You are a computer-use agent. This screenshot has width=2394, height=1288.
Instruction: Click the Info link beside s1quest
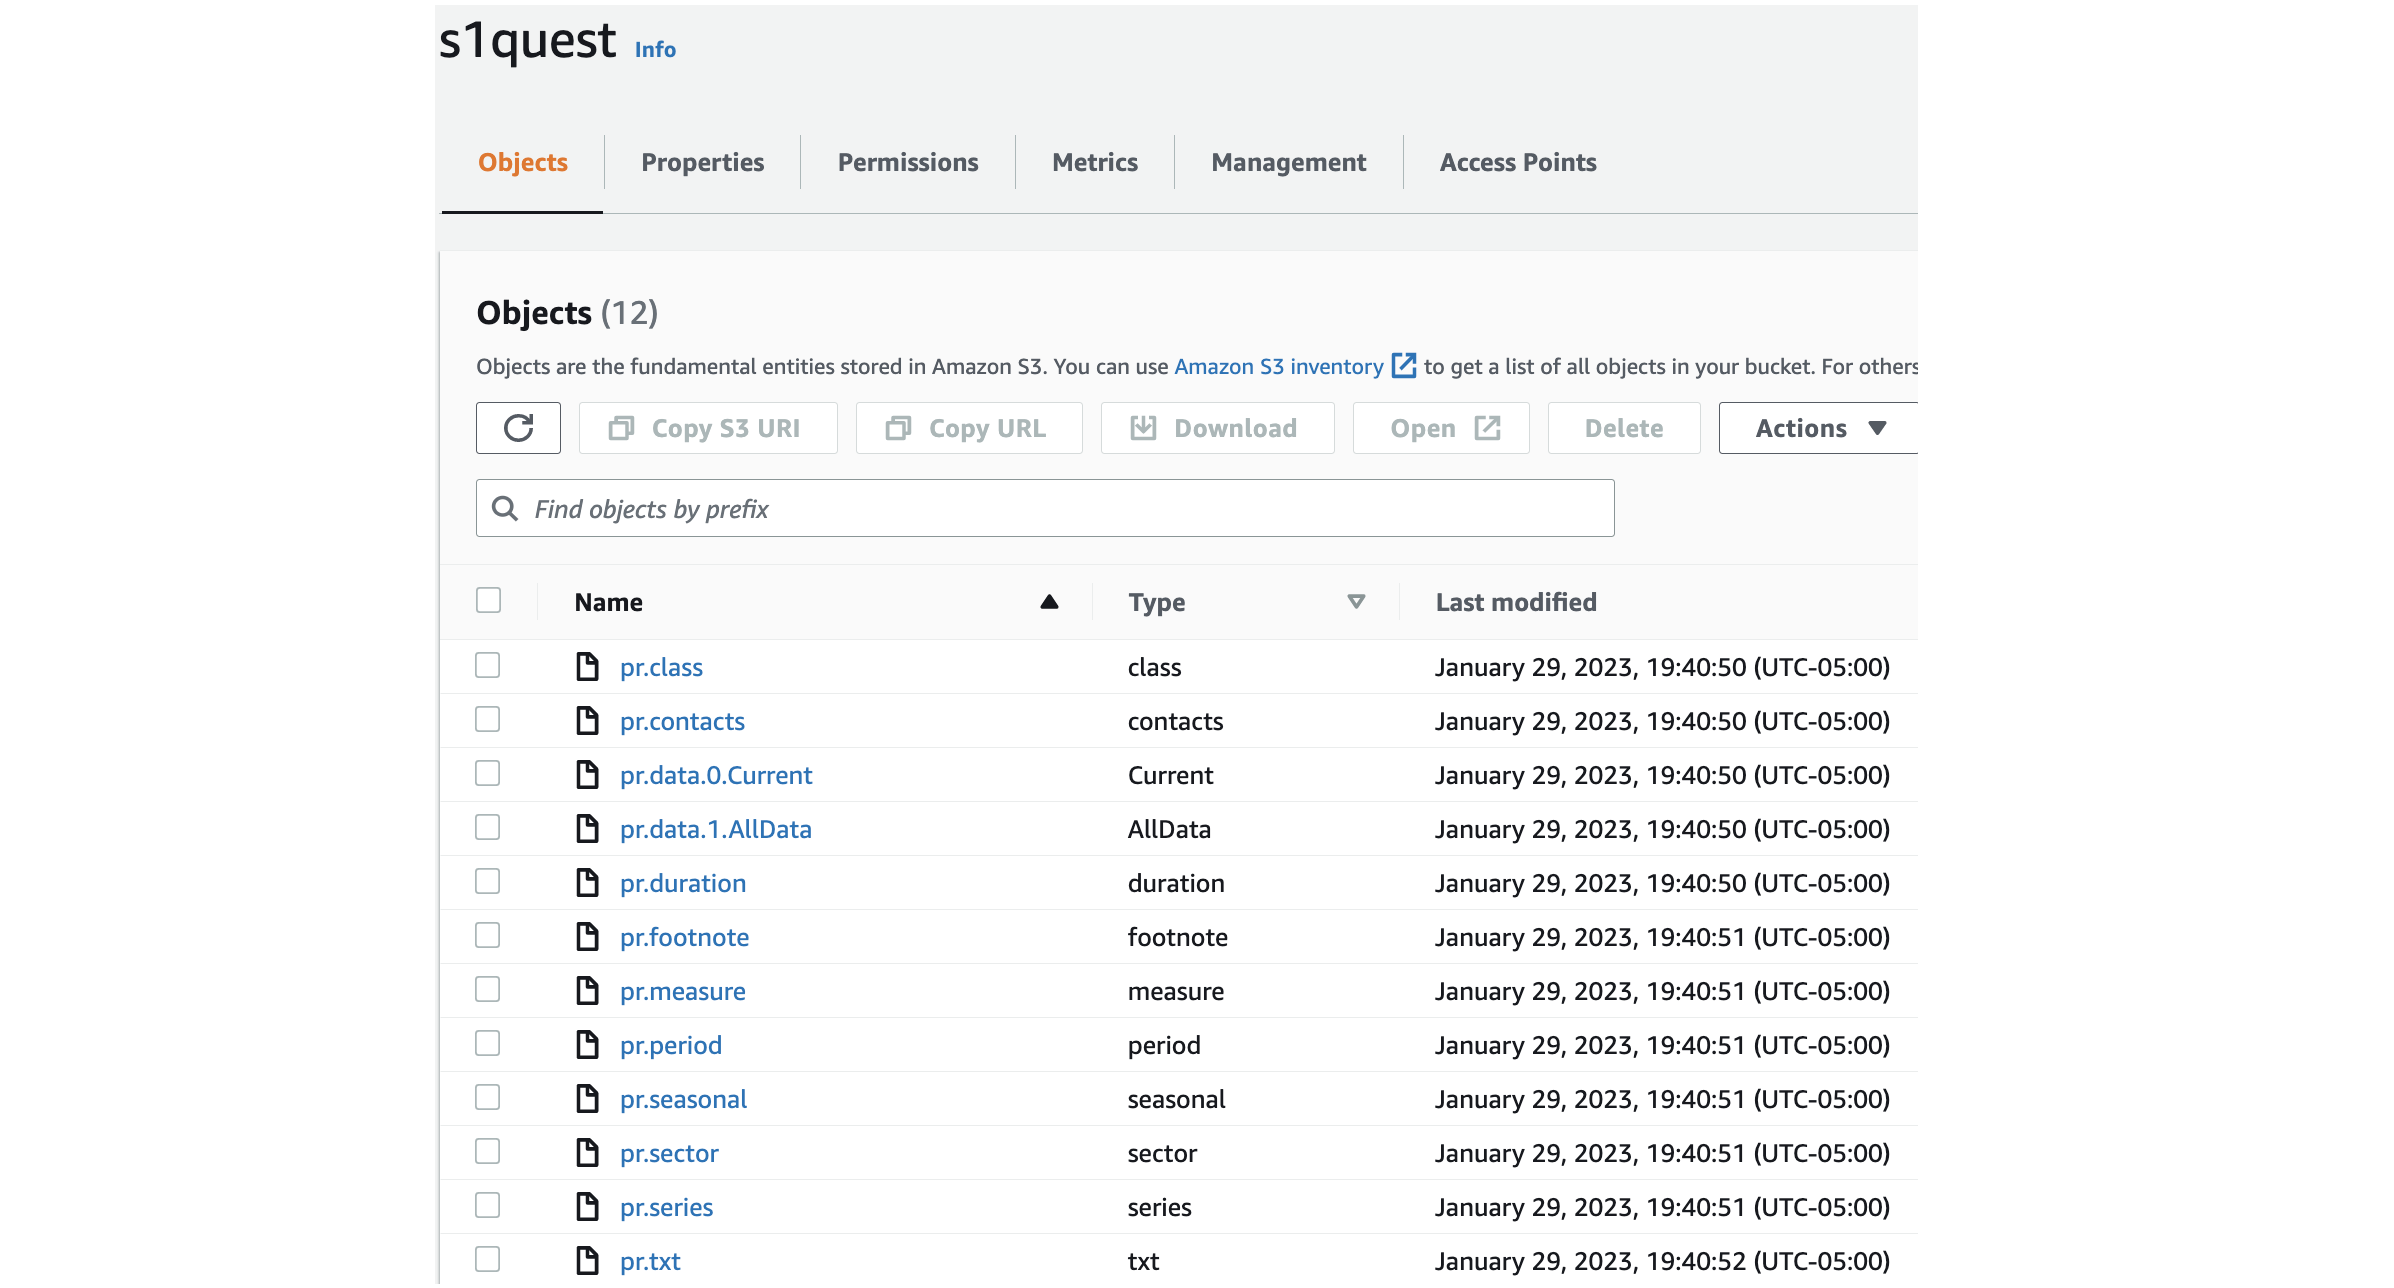[x=655, y=50]
